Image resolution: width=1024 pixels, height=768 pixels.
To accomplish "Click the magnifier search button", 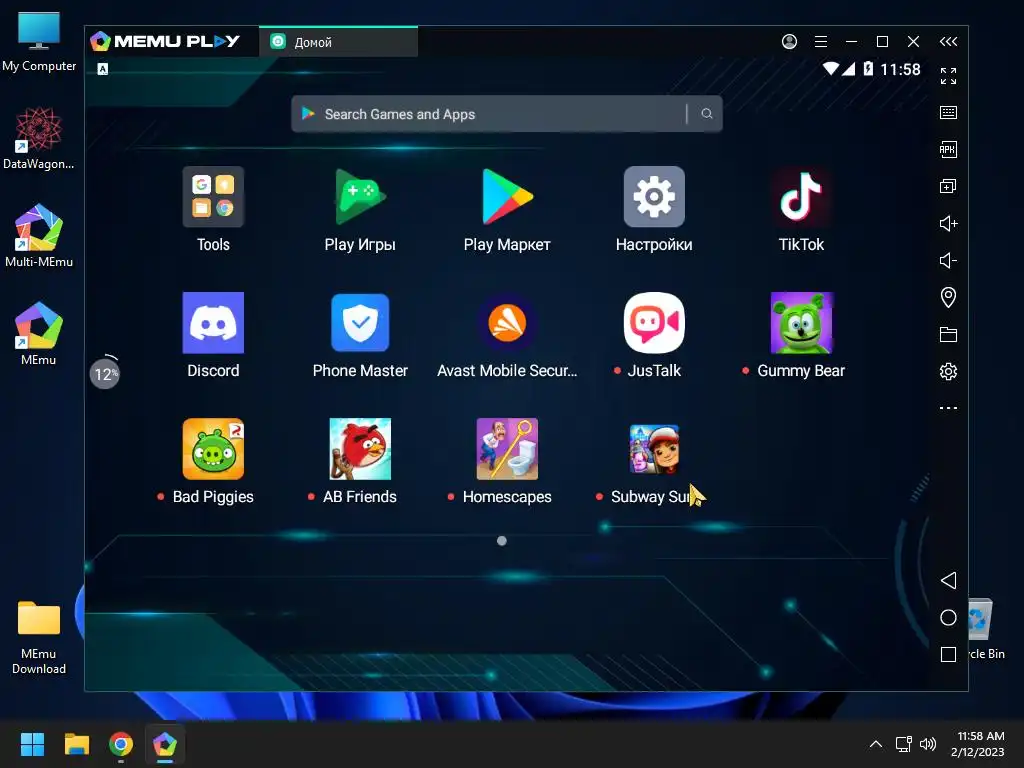I will (x=707, y=114).
